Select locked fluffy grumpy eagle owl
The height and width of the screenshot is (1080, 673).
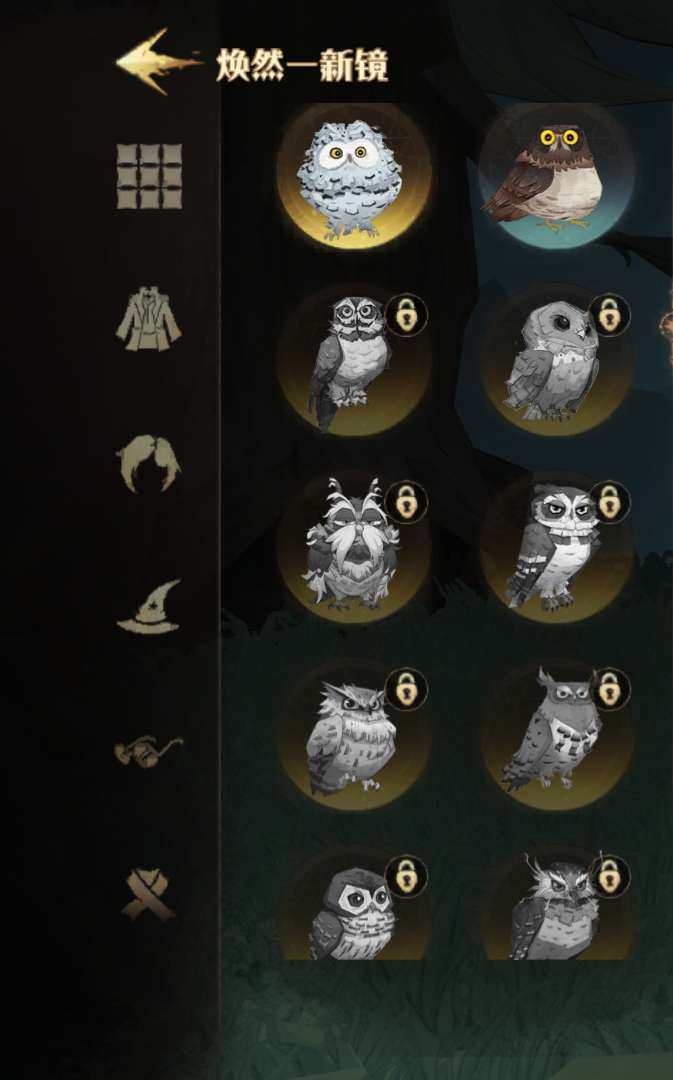coord(354,734)
